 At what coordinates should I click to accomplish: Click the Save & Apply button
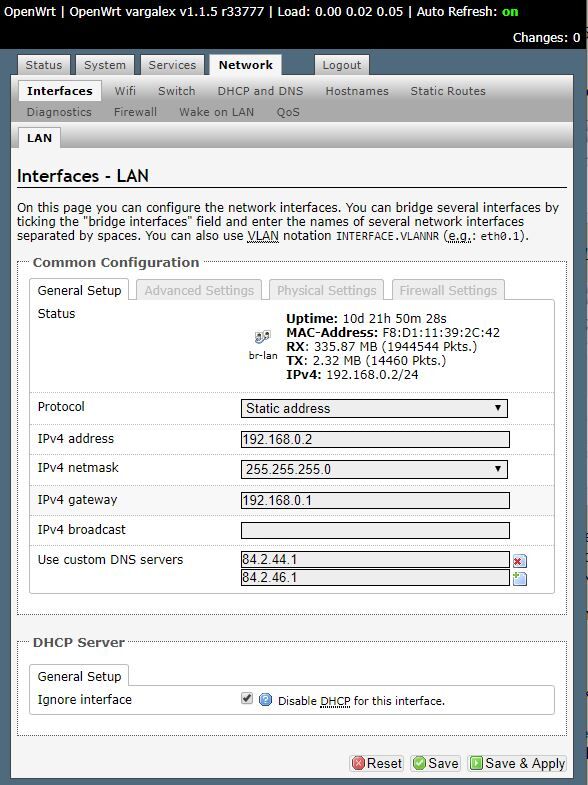(517, 763)
